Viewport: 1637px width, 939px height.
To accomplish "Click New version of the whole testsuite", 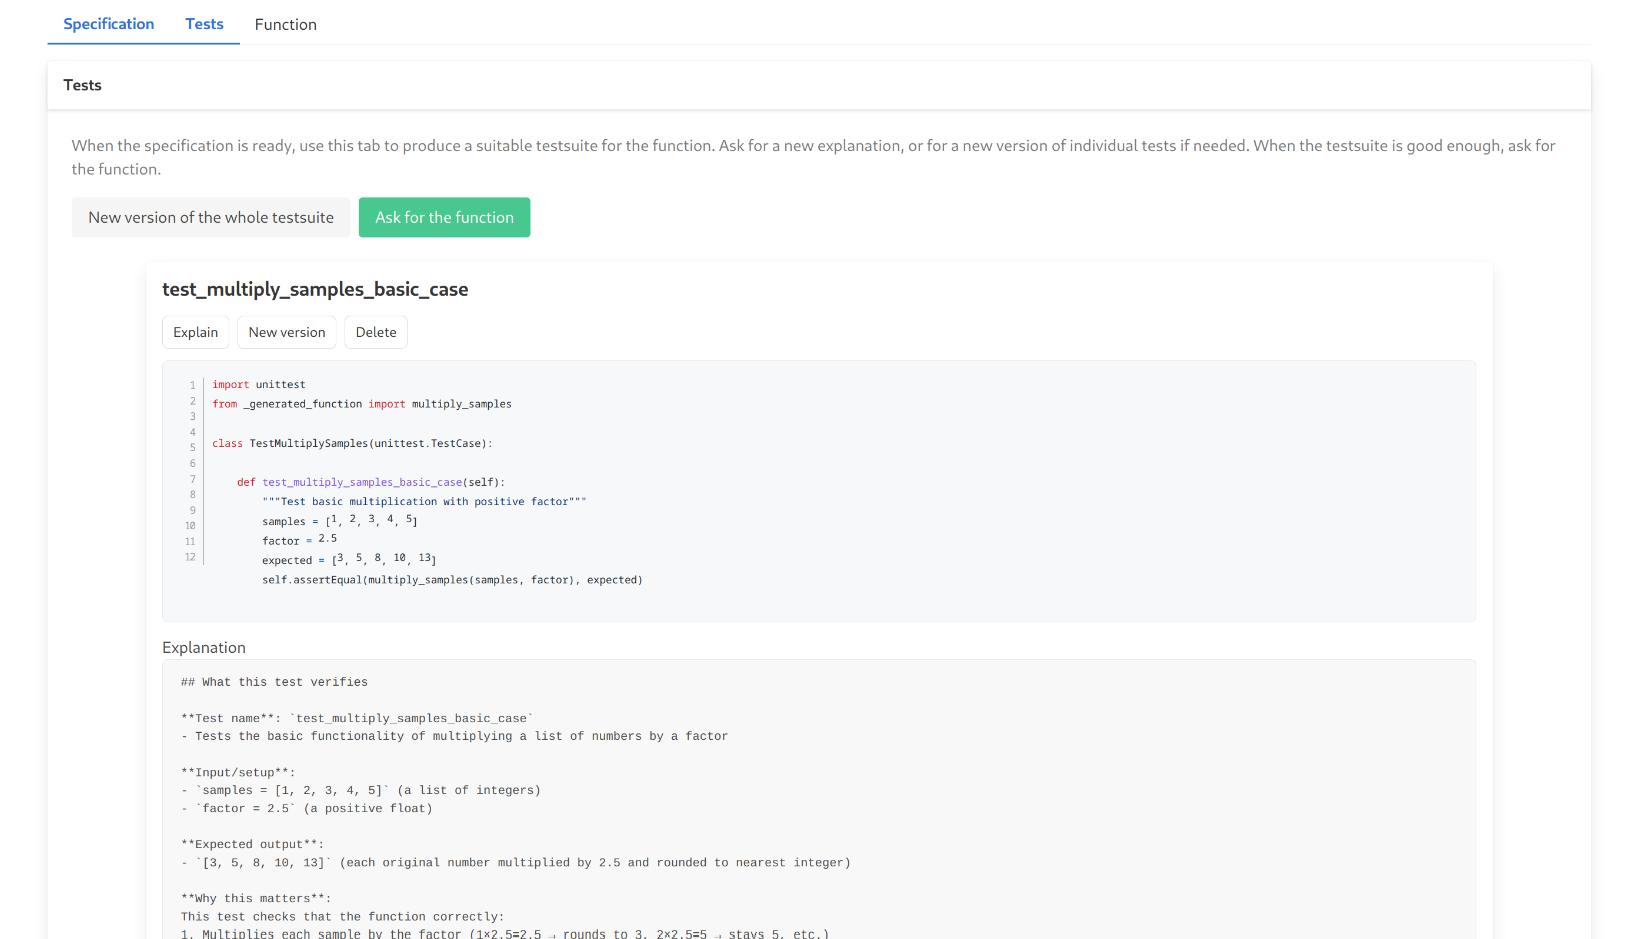I will 211,218.
